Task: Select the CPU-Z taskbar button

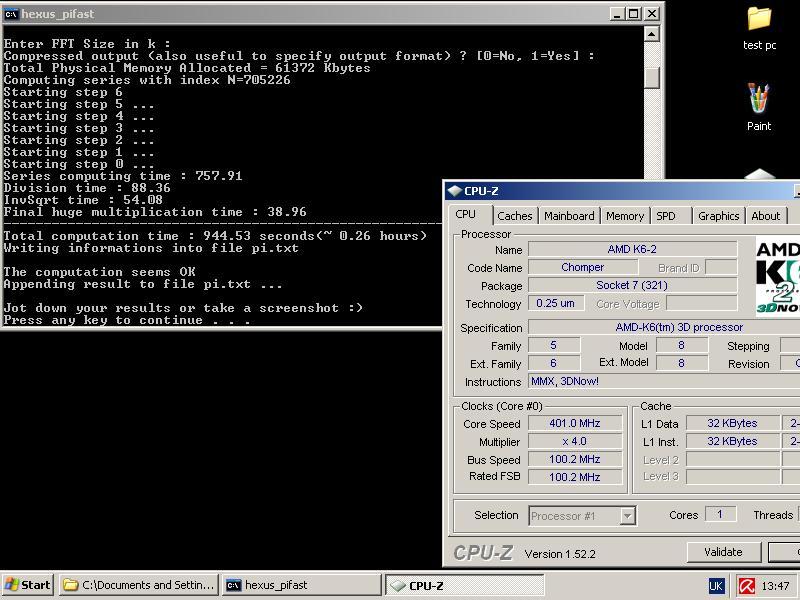Action: [x=464, y=585]
